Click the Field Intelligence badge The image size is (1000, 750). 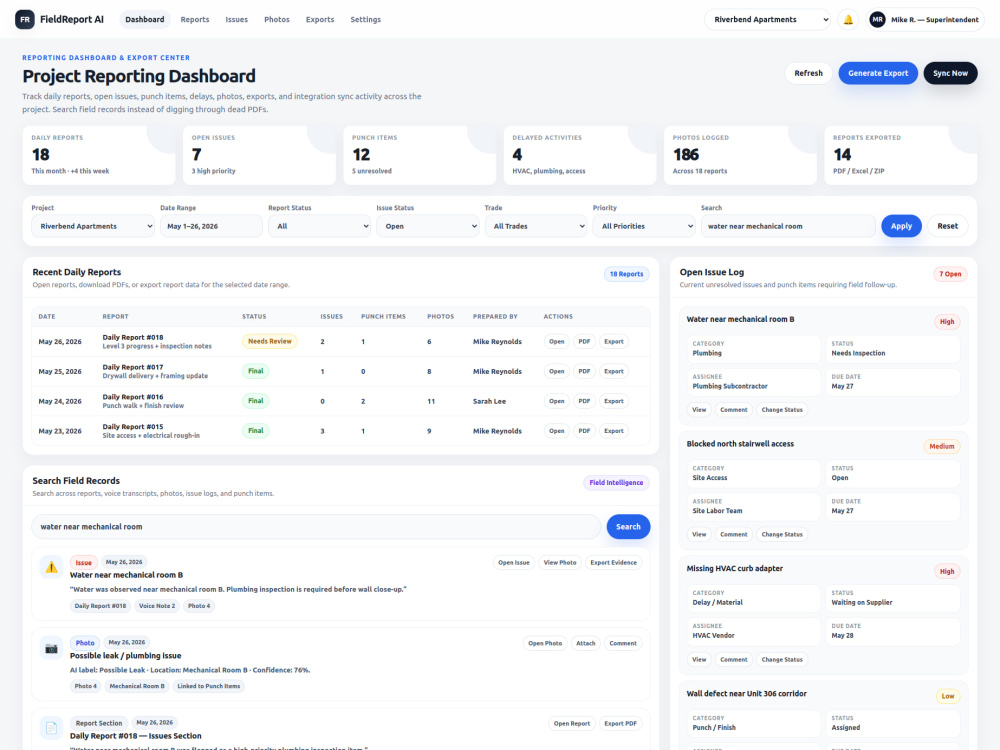[616, 483]
